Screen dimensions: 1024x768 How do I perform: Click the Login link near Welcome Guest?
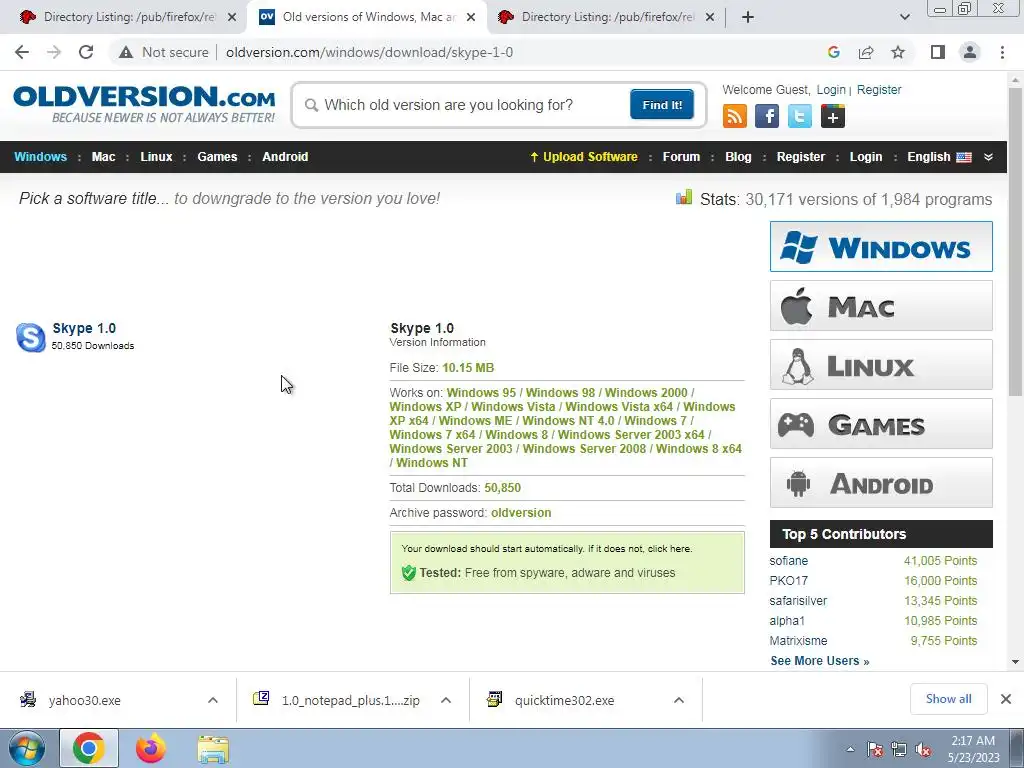831,89
